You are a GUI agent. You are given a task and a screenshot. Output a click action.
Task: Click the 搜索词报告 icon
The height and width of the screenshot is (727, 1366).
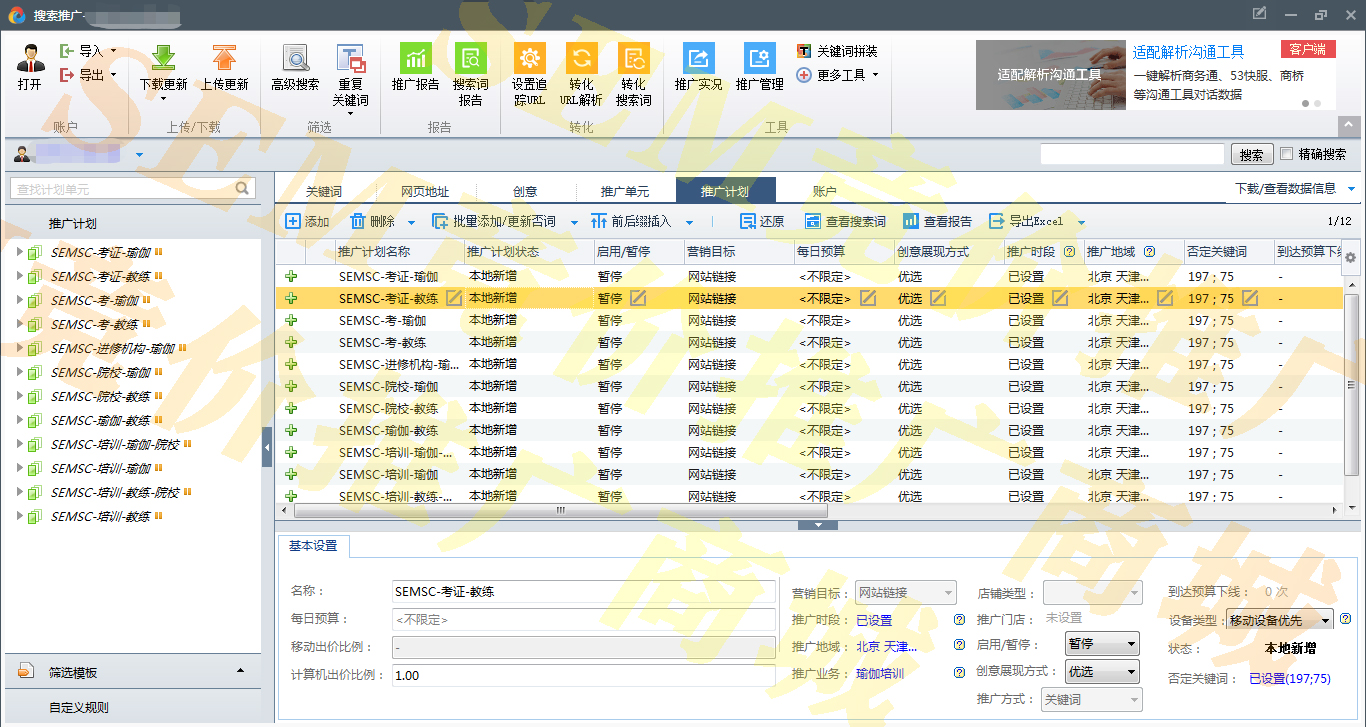click(x=470, y=59)
